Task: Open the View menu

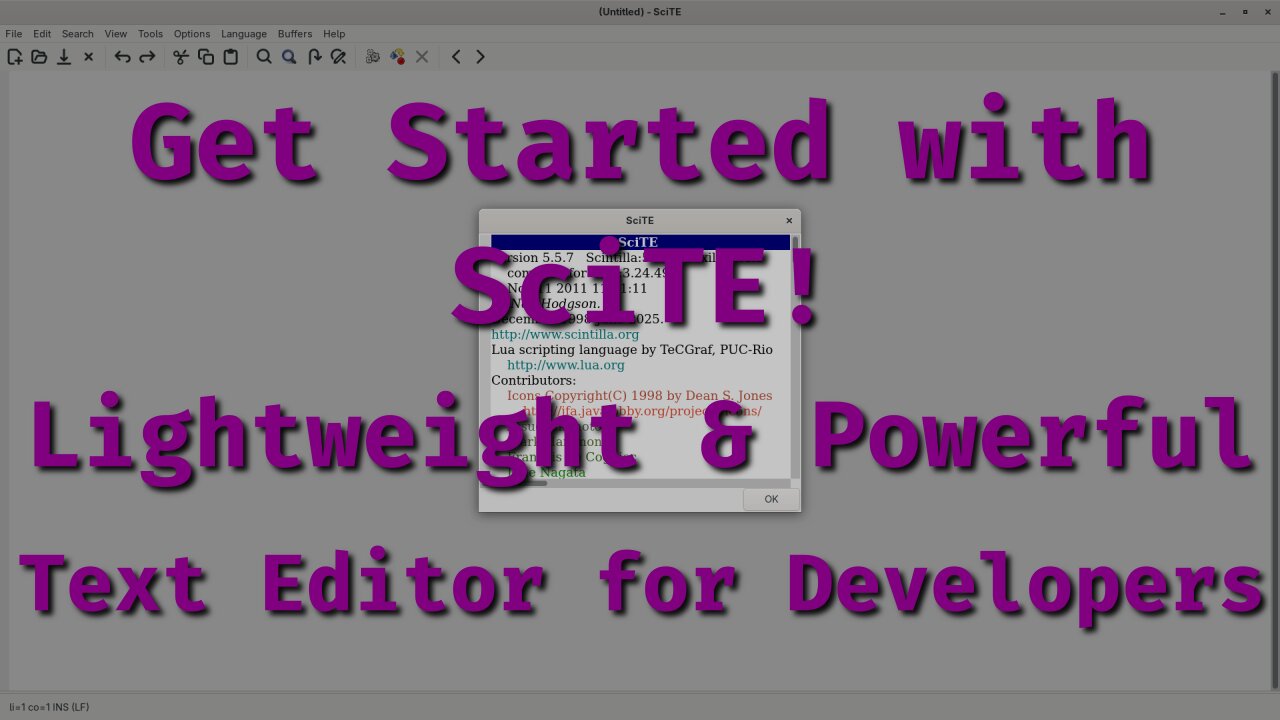Action: tap(116, 34)
